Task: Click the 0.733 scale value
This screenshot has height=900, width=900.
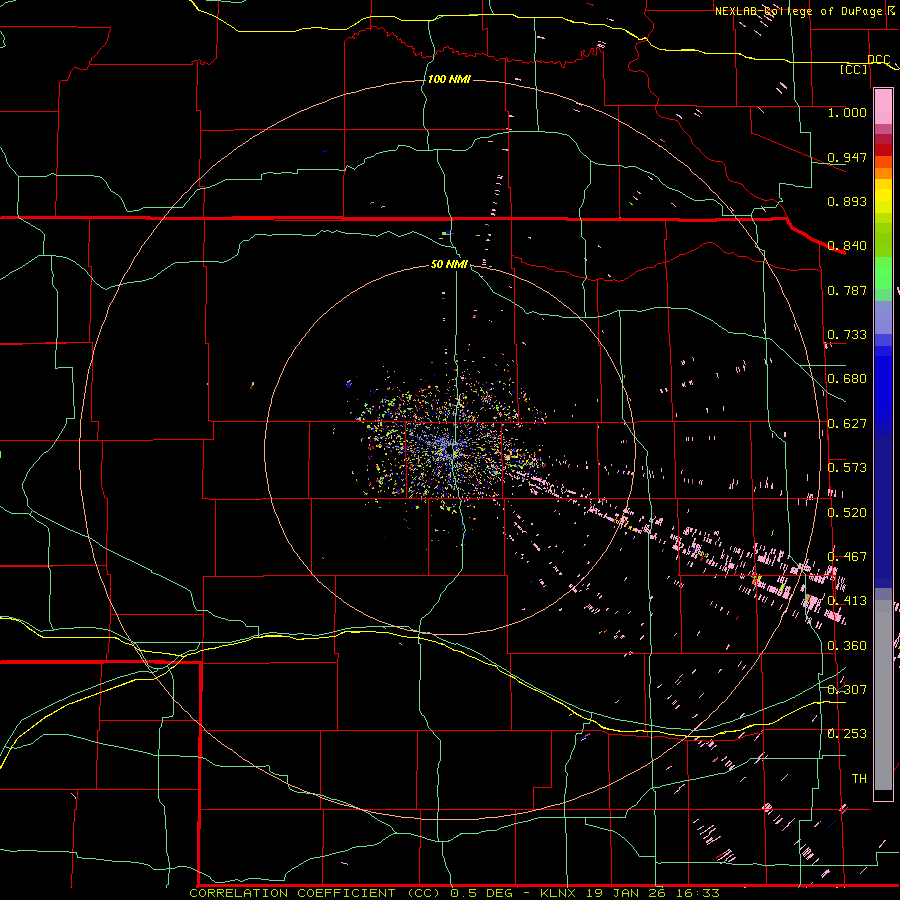Action: point(847,335)
